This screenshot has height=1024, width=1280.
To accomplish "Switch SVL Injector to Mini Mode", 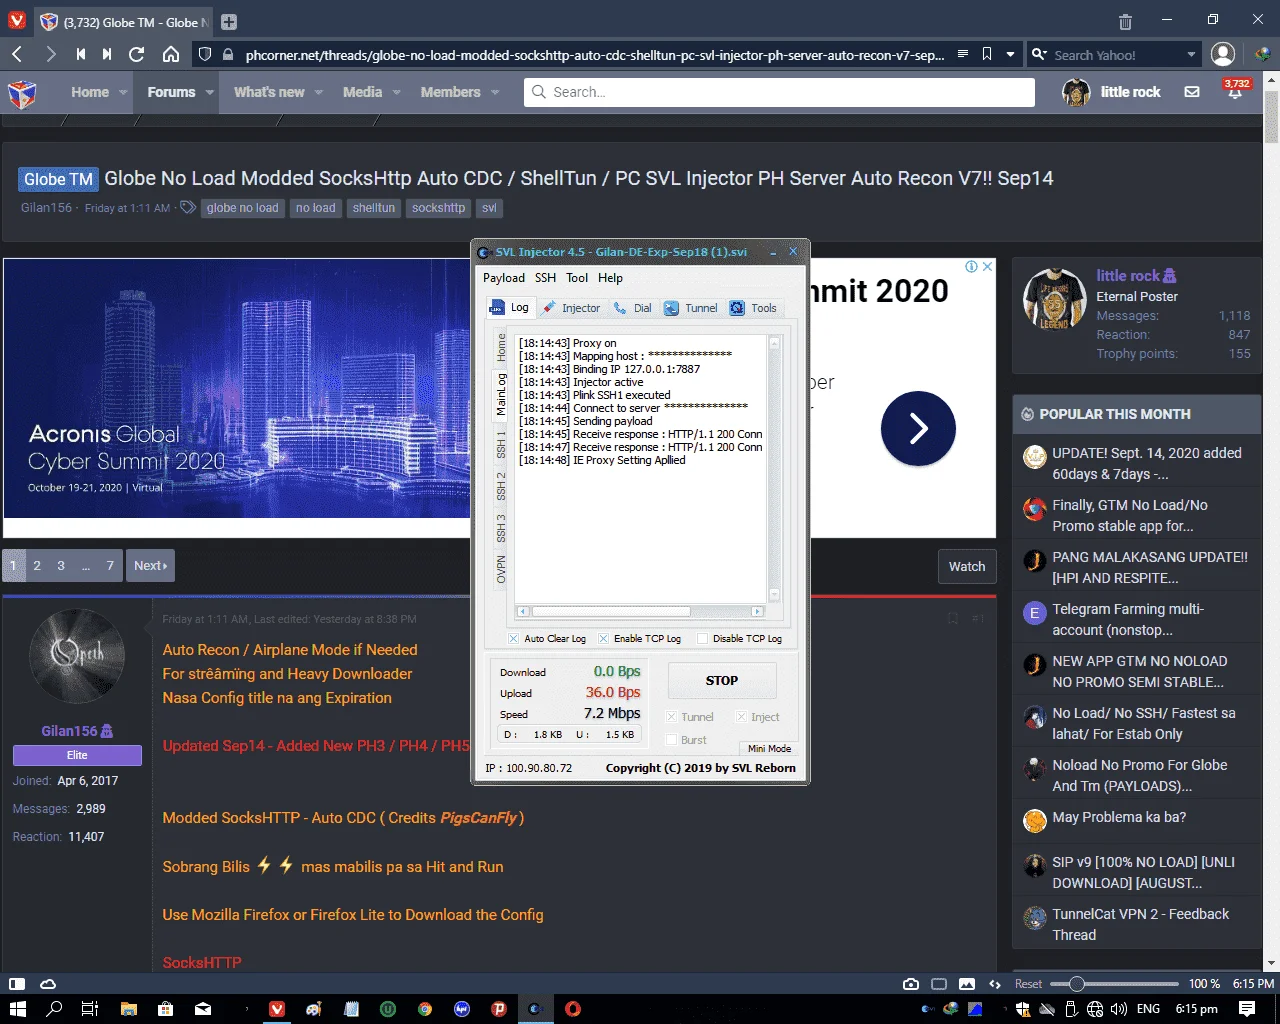I will click(769, 748).
